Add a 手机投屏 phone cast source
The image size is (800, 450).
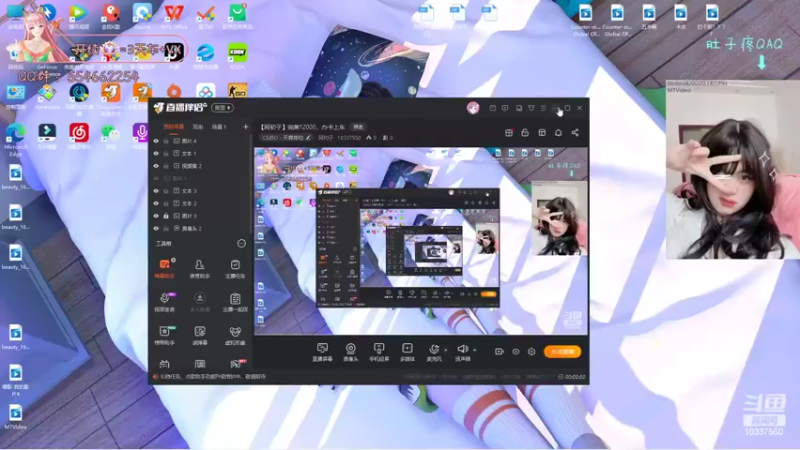click(379, 352)
